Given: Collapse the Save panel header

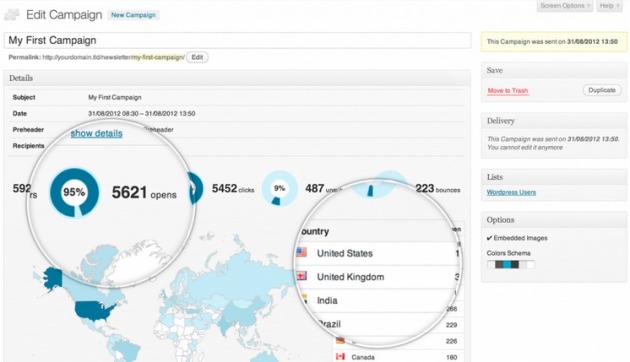Looking at the screenshot, I should click(x=554, y=70).
